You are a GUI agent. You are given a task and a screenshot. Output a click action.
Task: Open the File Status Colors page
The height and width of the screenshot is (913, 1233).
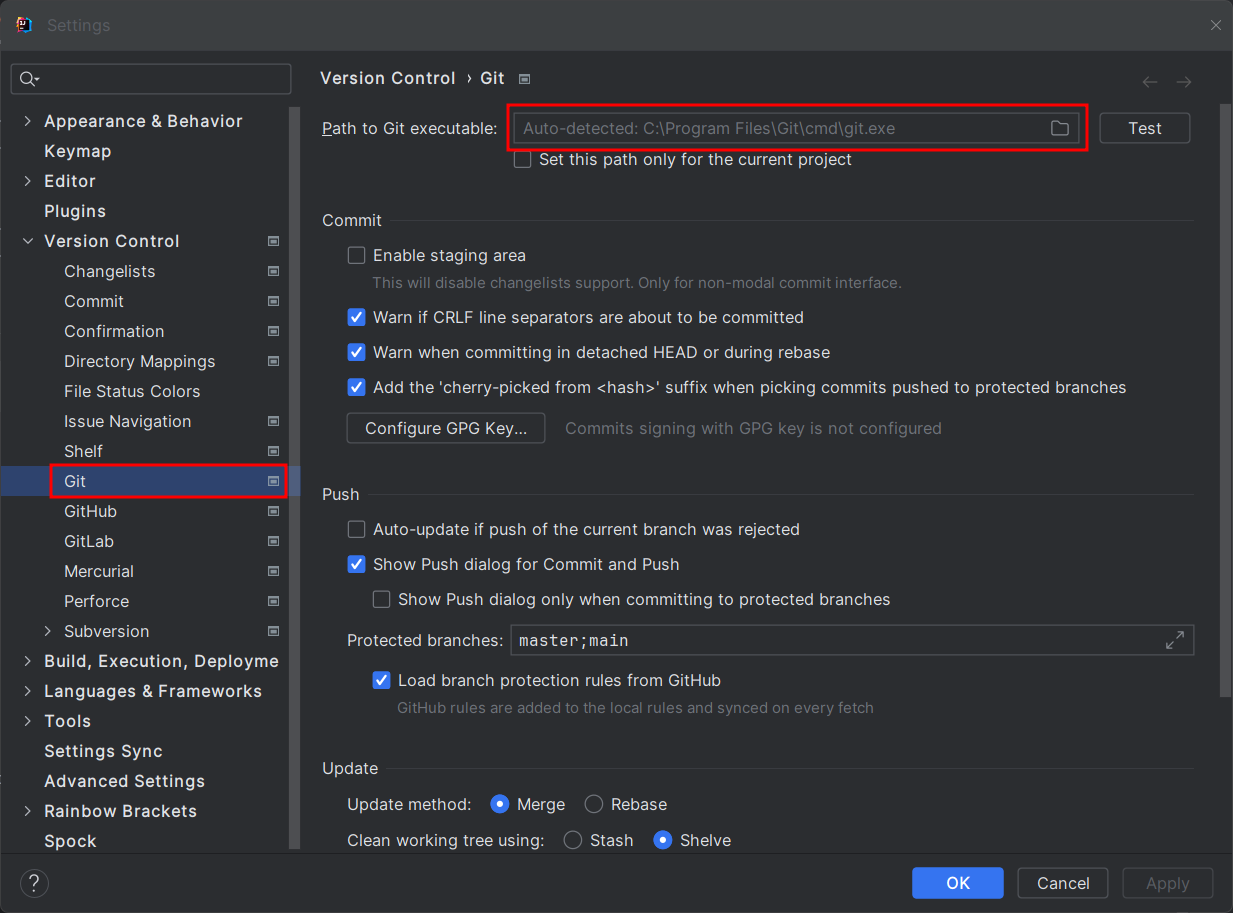click(x=132, y=391)
